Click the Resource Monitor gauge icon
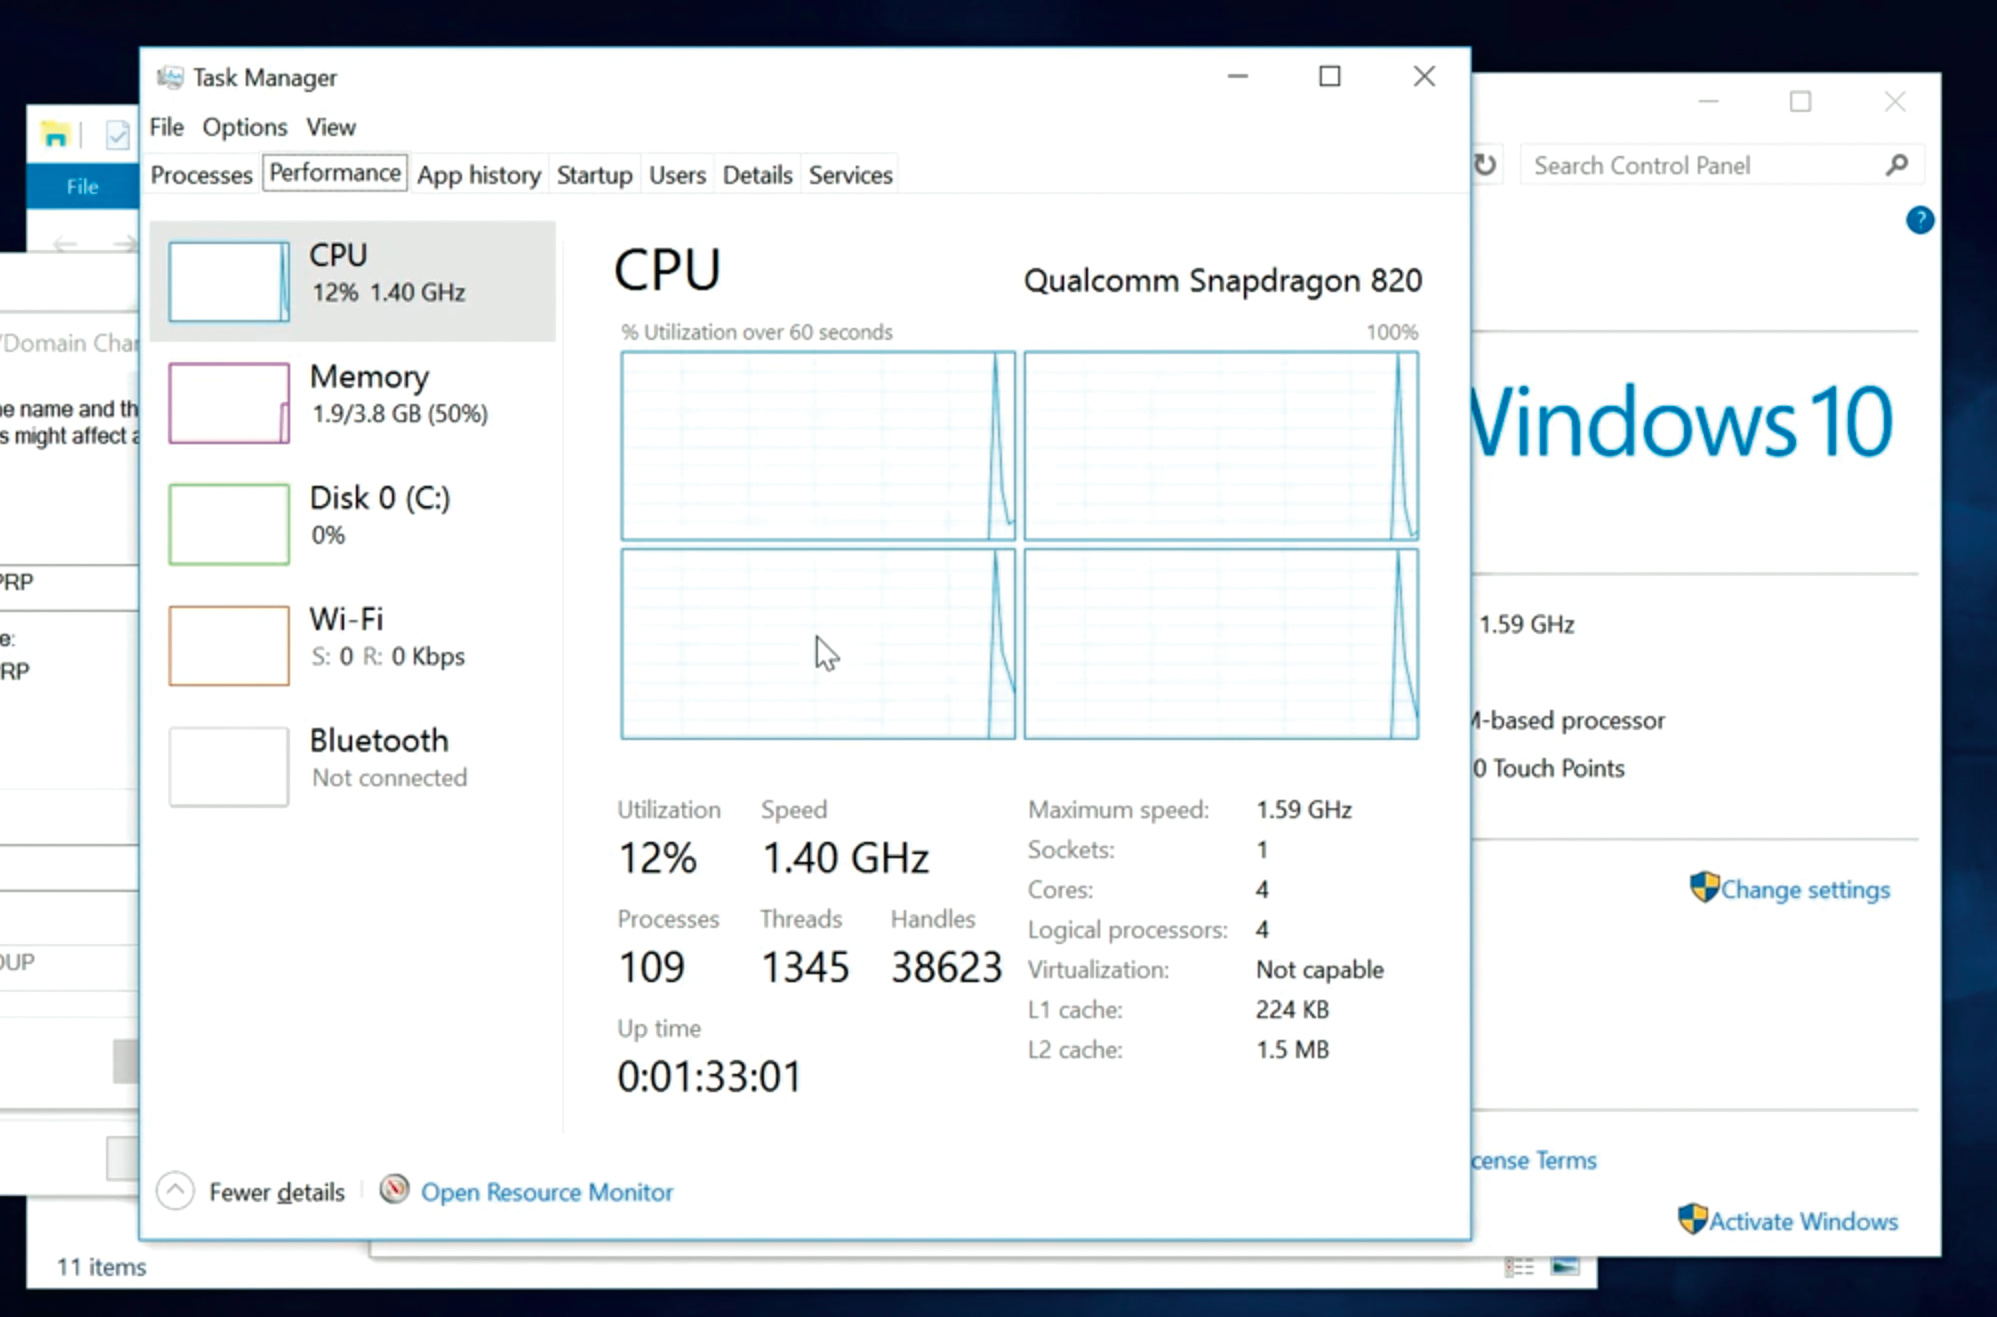 [x=394, y=1189]
